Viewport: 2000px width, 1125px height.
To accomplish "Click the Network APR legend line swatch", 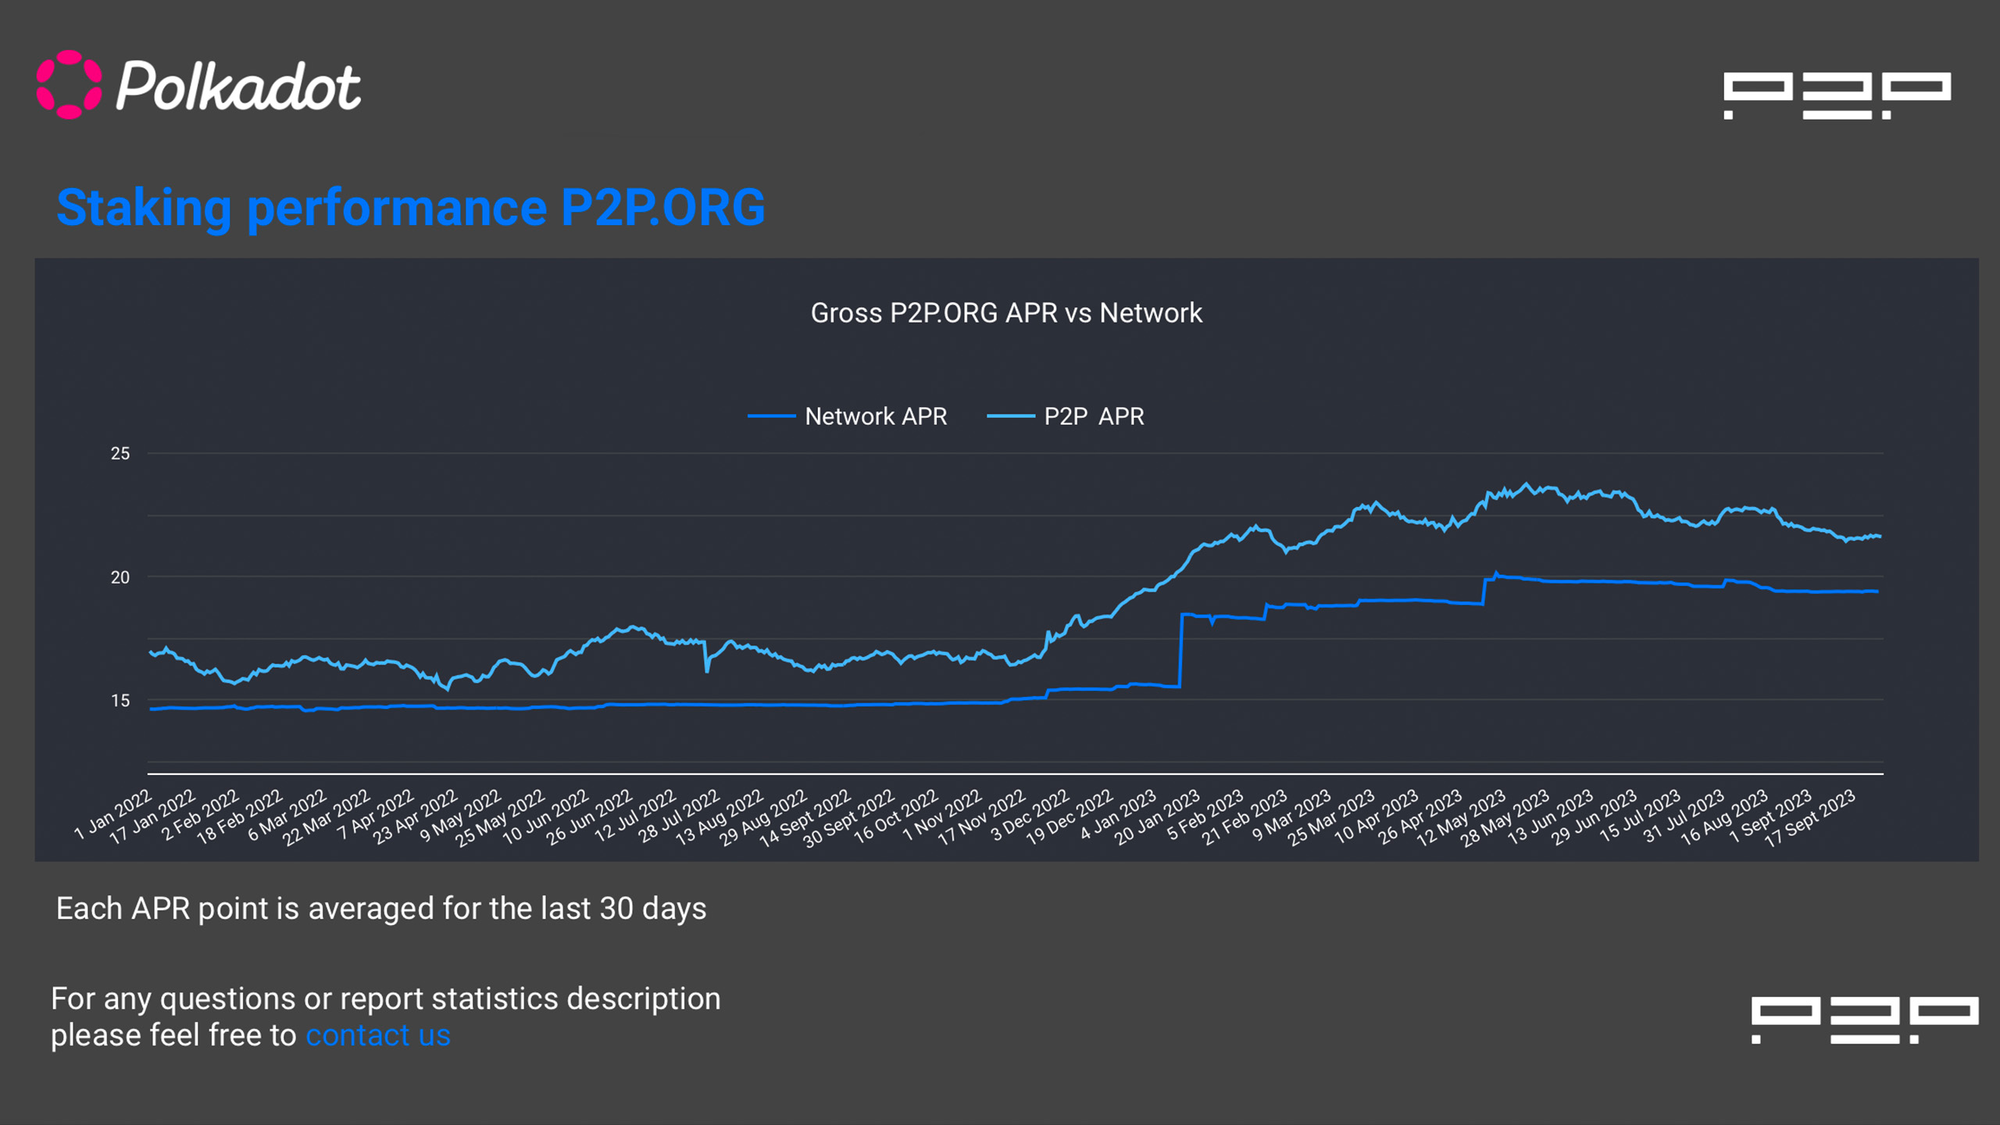I will 771,416.
